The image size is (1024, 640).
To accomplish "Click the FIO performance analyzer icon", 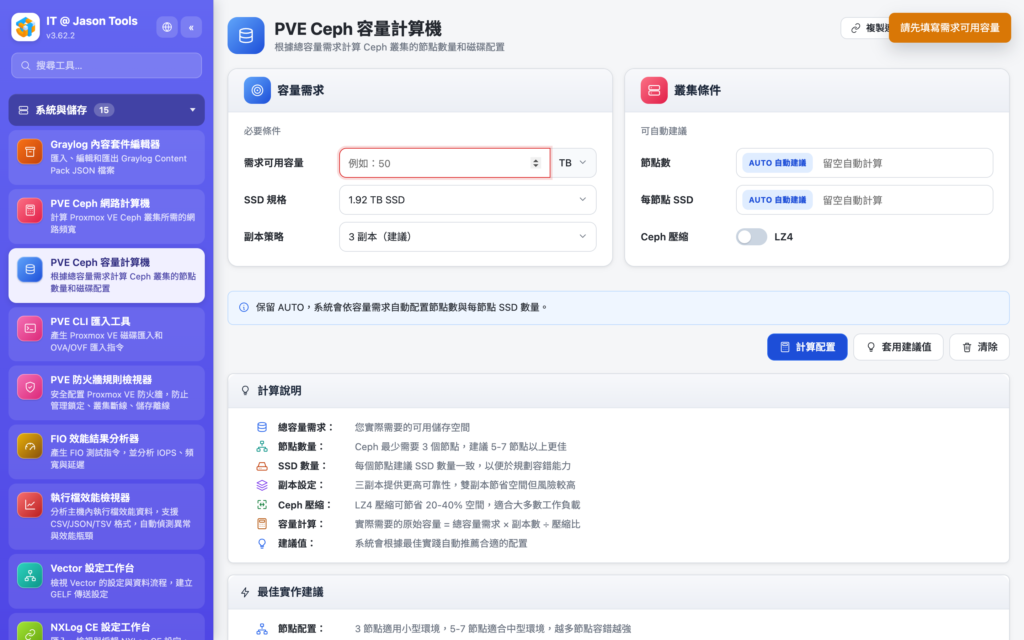I will point(29,446).
